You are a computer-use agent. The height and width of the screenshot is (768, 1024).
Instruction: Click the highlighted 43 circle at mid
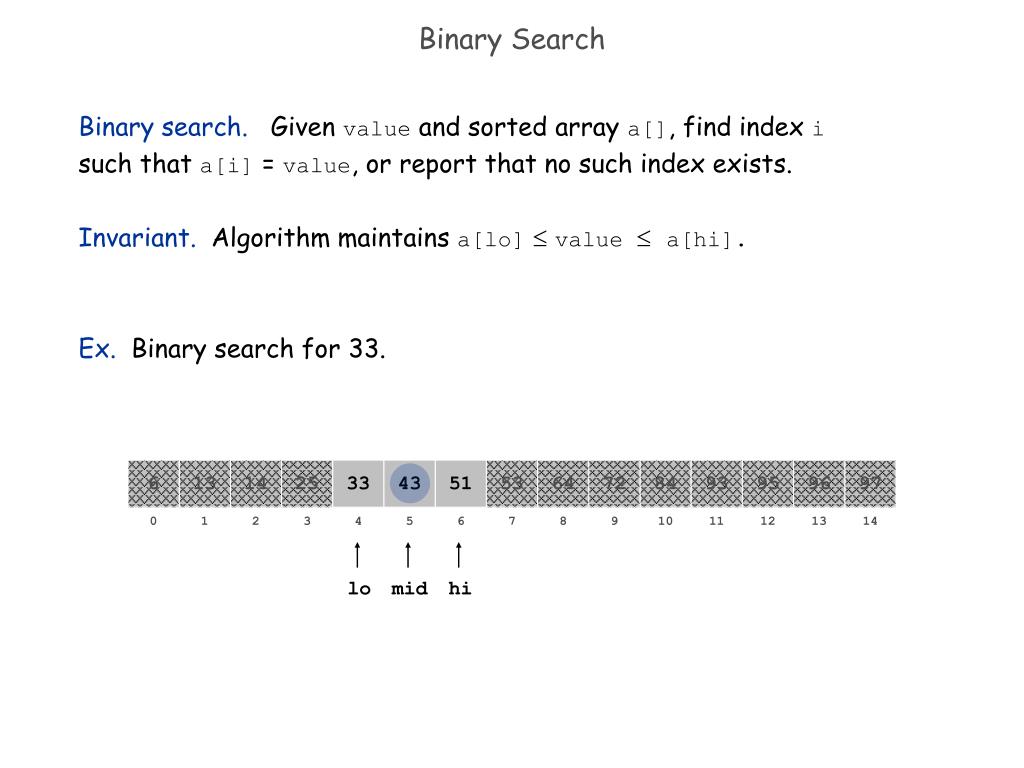(x=409, y=483)
